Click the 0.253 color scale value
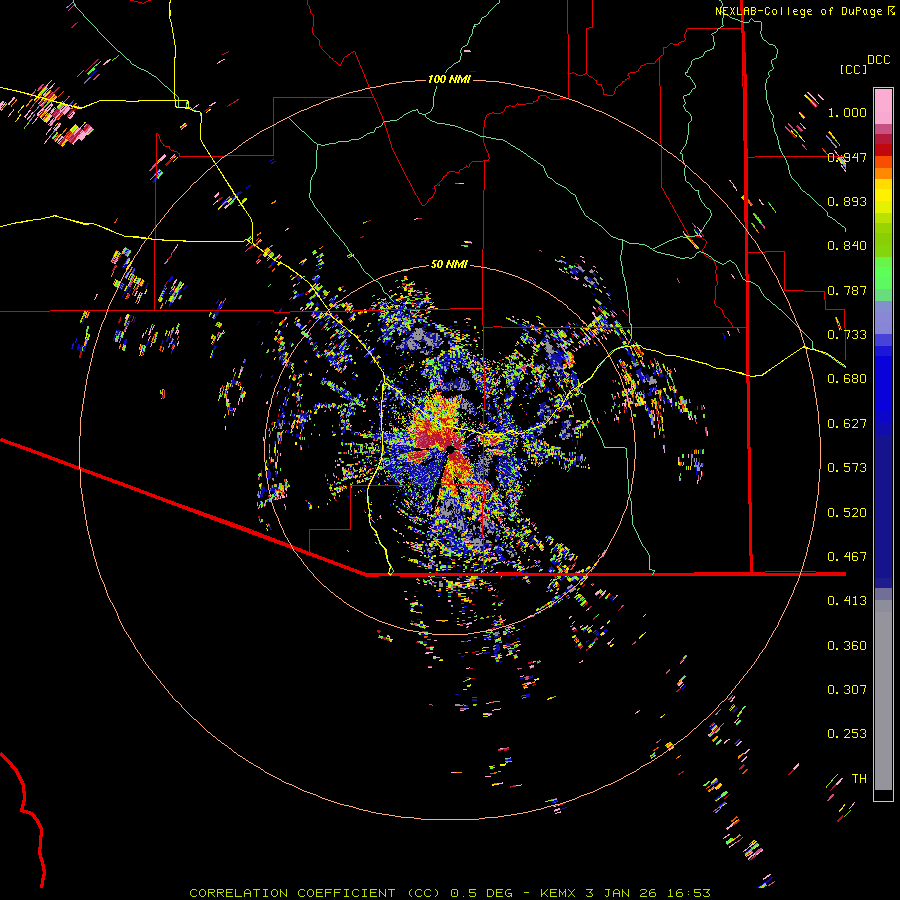This screenshot has width=900, height=900. click(x=847, y=734)
